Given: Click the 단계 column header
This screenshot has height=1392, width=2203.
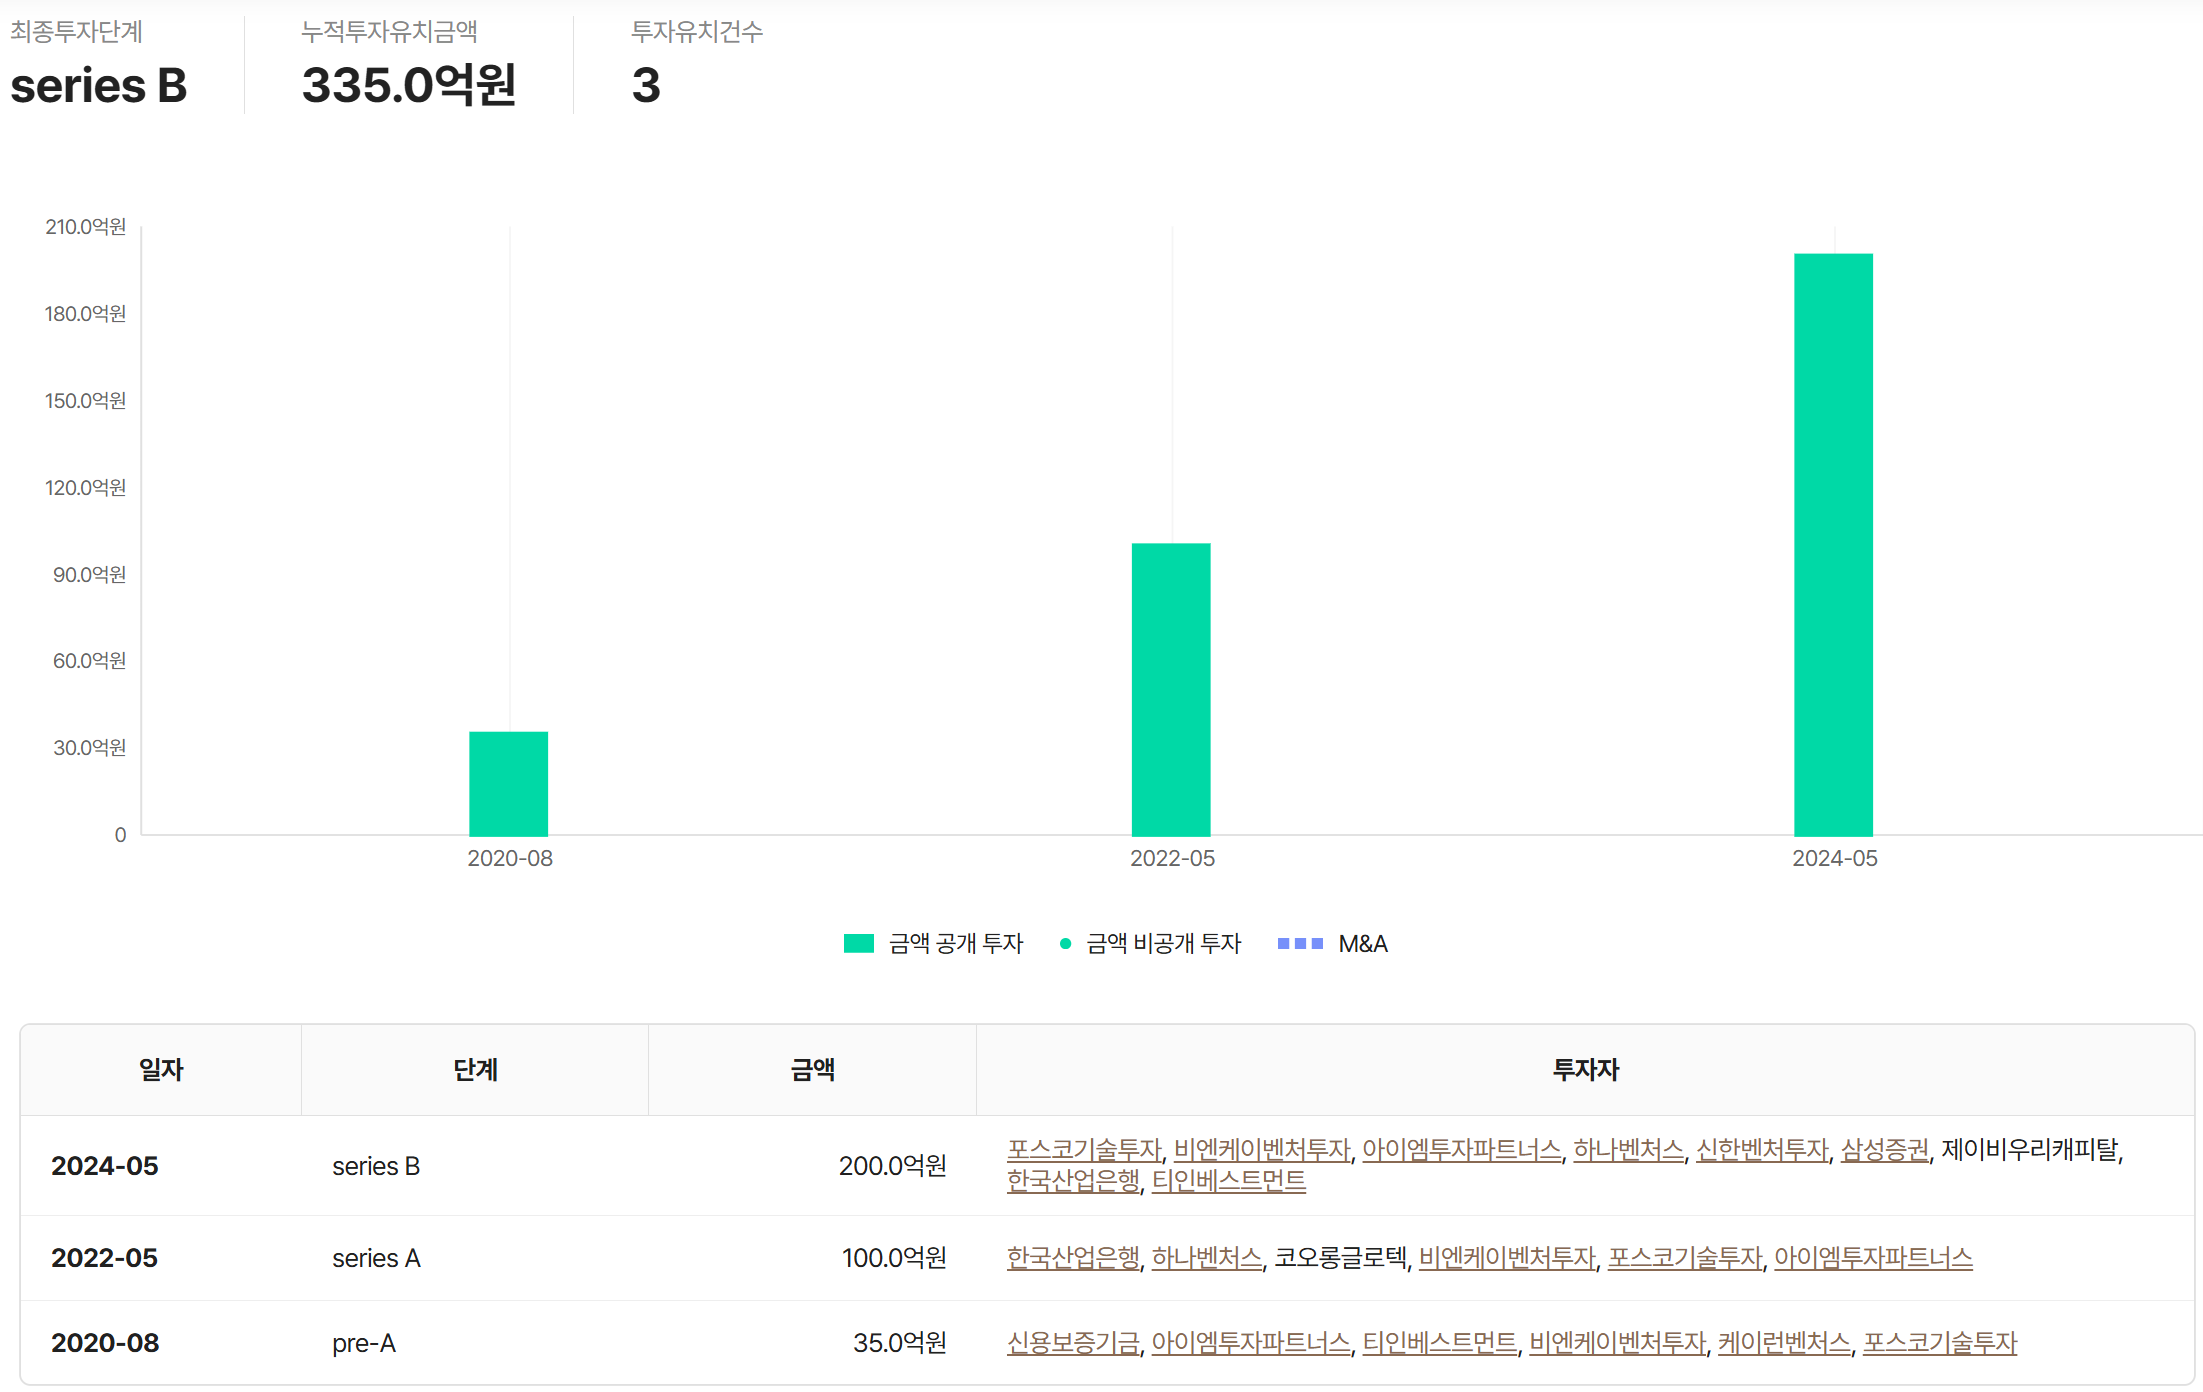Looking at the screenshot, I should [475, 1070].
